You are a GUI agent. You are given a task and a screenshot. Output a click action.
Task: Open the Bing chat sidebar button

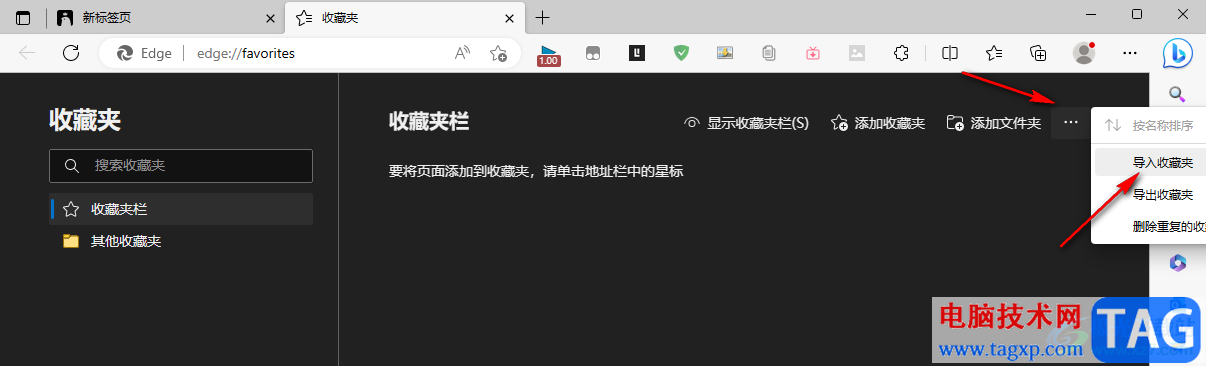tap(1177, 53)
